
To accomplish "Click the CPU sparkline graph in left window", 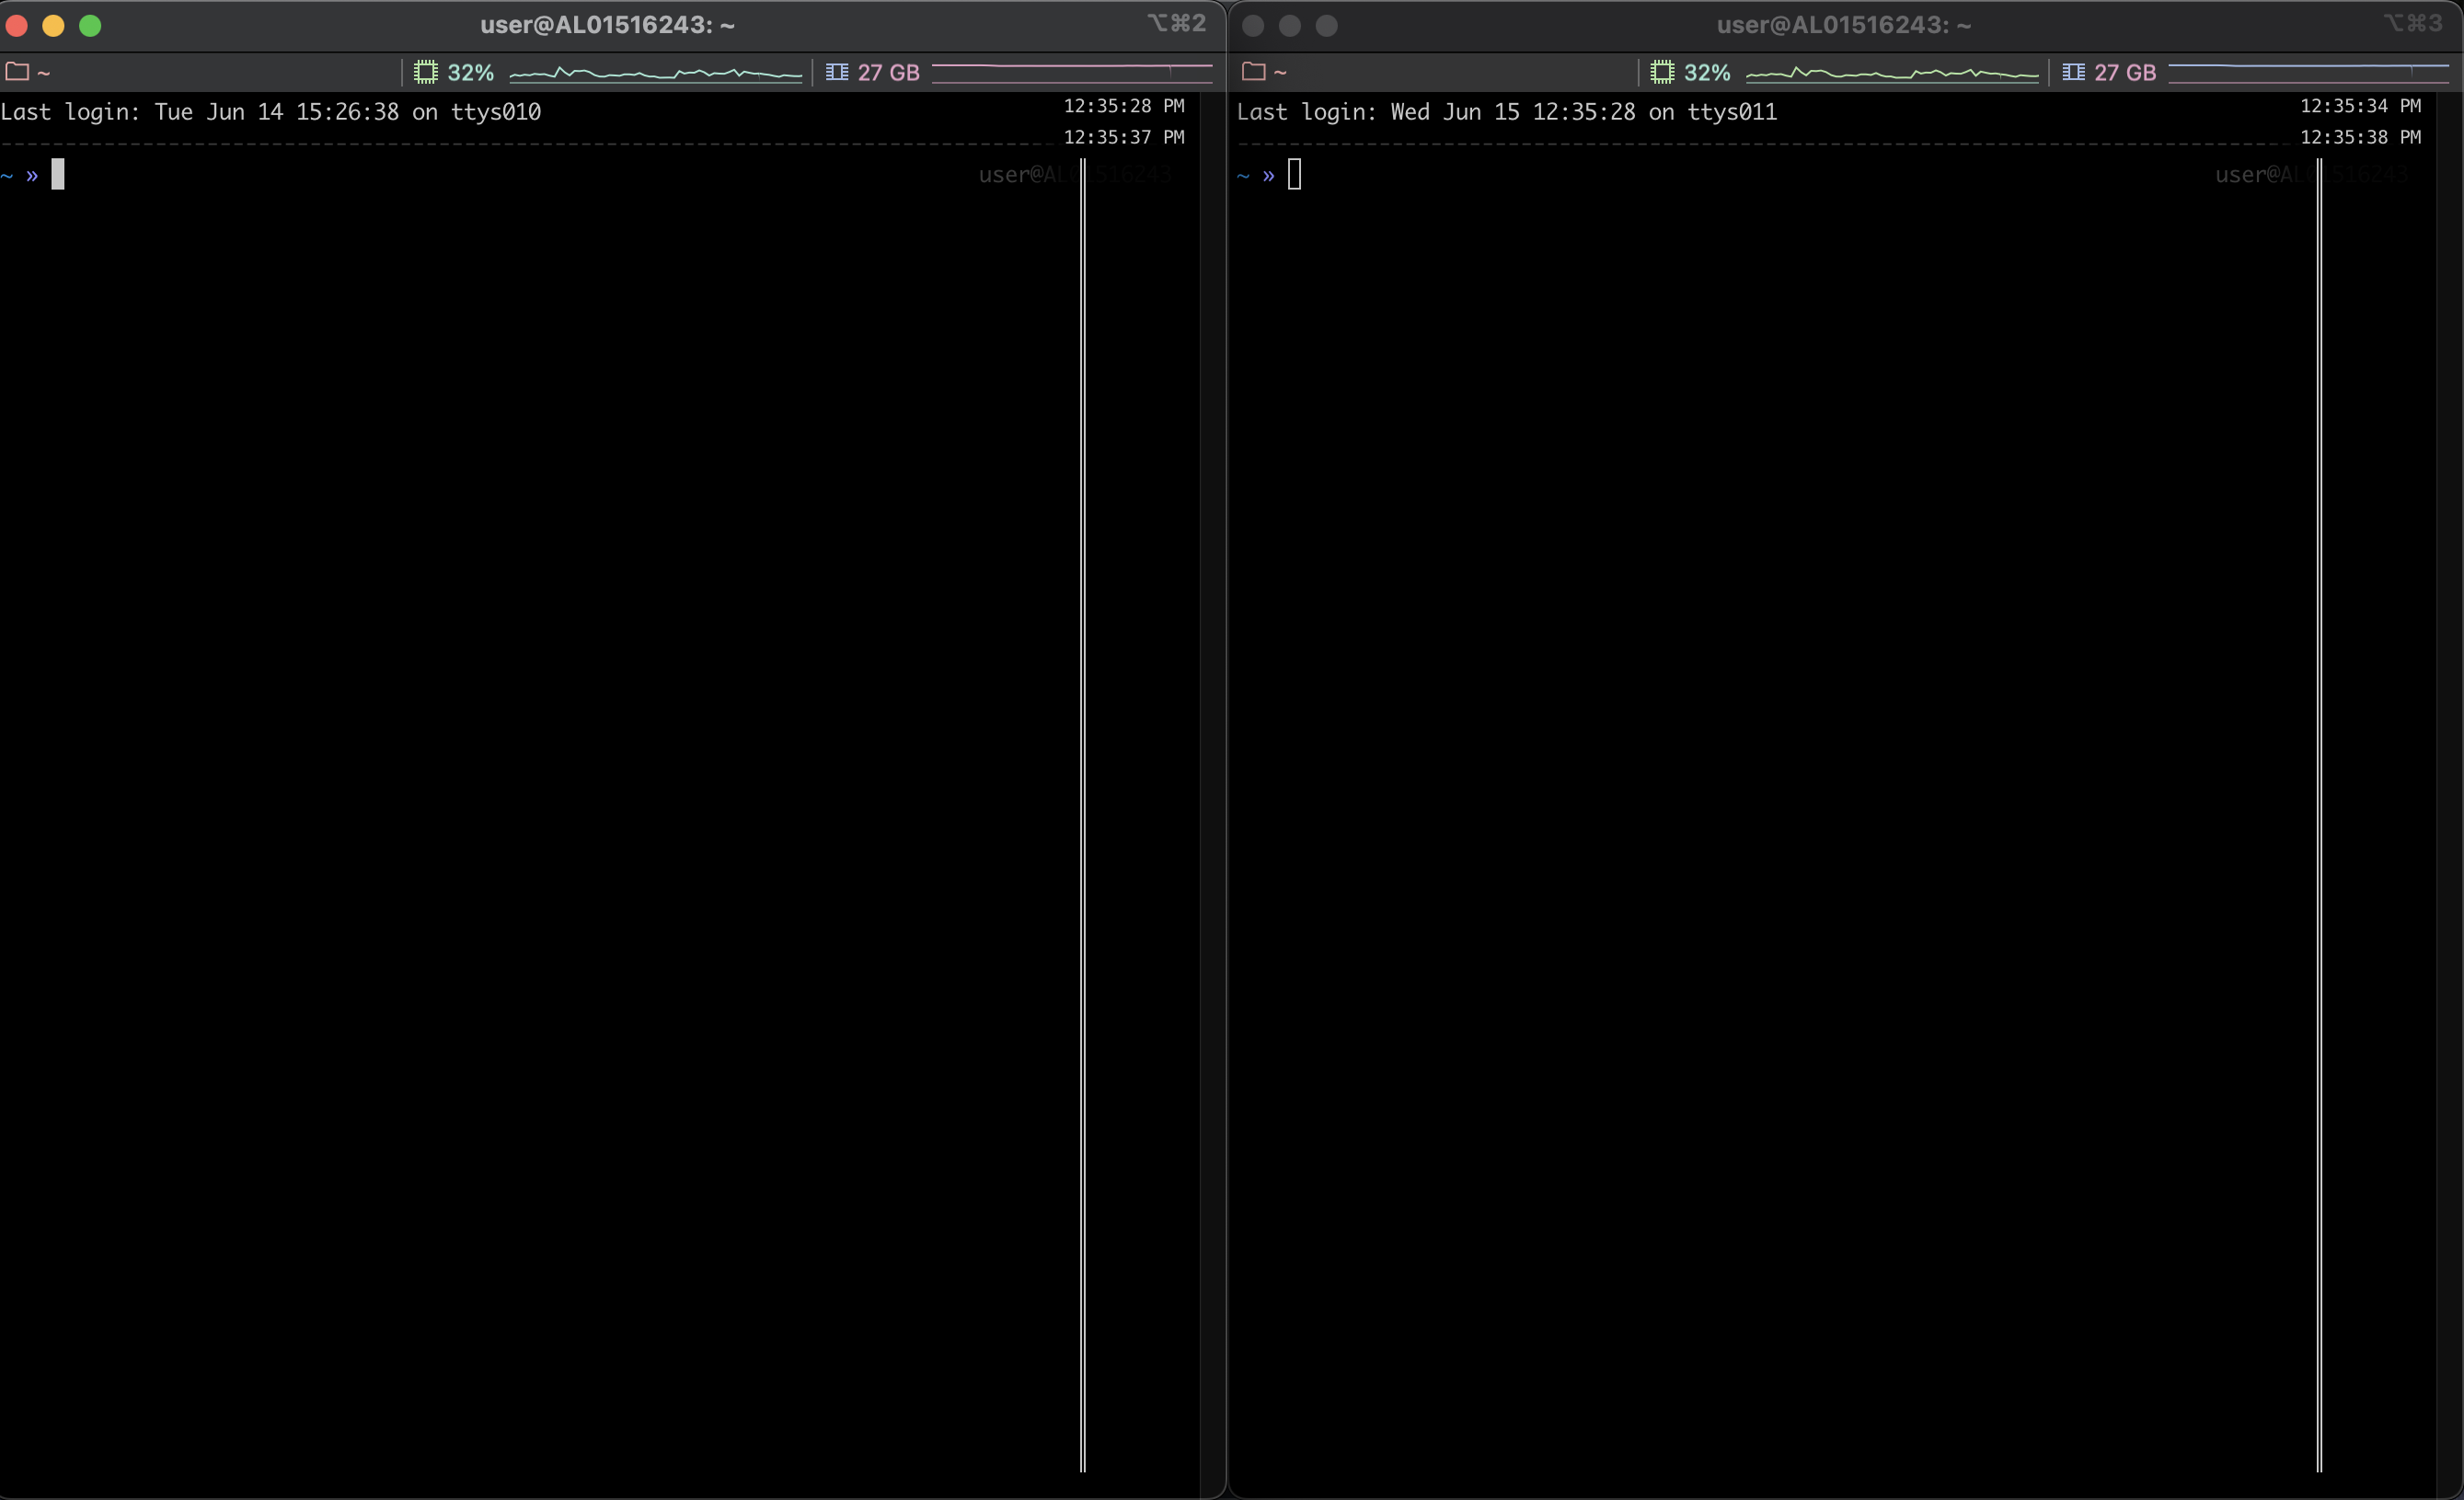I will (655, 73).
